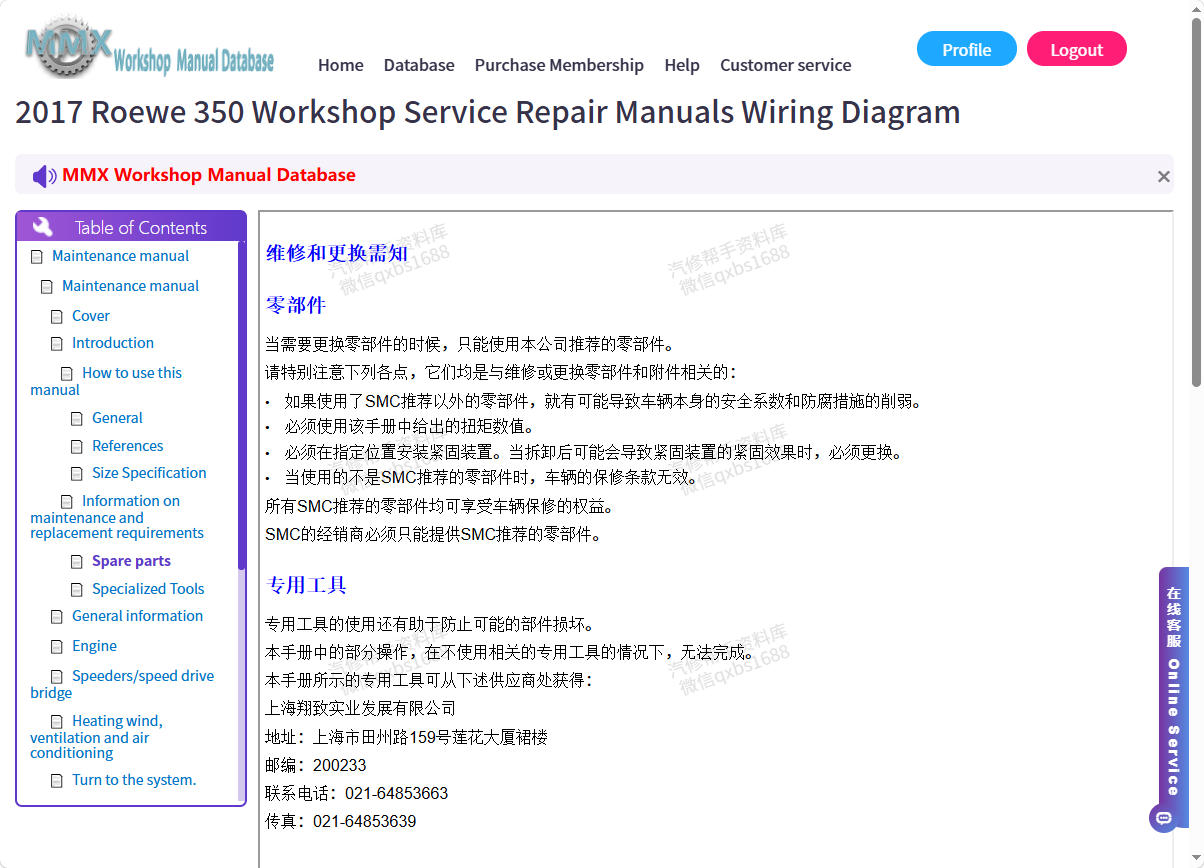This screenshot has height=868, width=1204.
Task: Click the 专用工具 heading
Action: (307, 585)
